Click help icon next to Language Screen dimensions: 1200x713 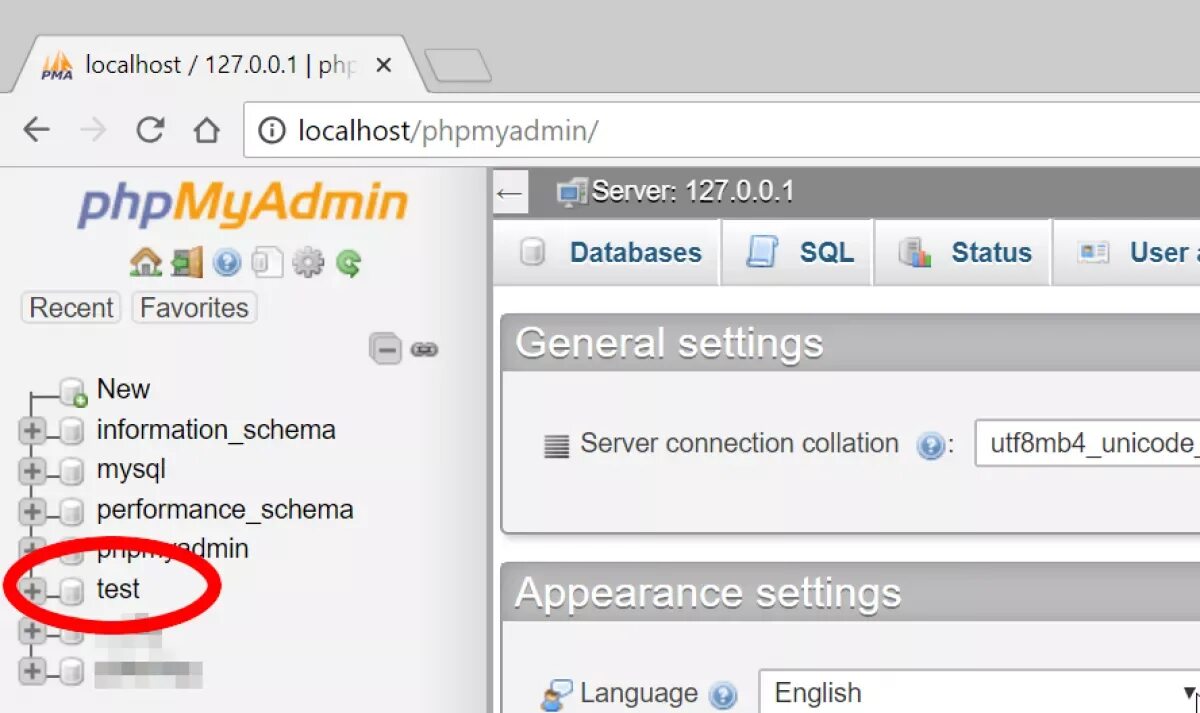(x=722, y=695)
